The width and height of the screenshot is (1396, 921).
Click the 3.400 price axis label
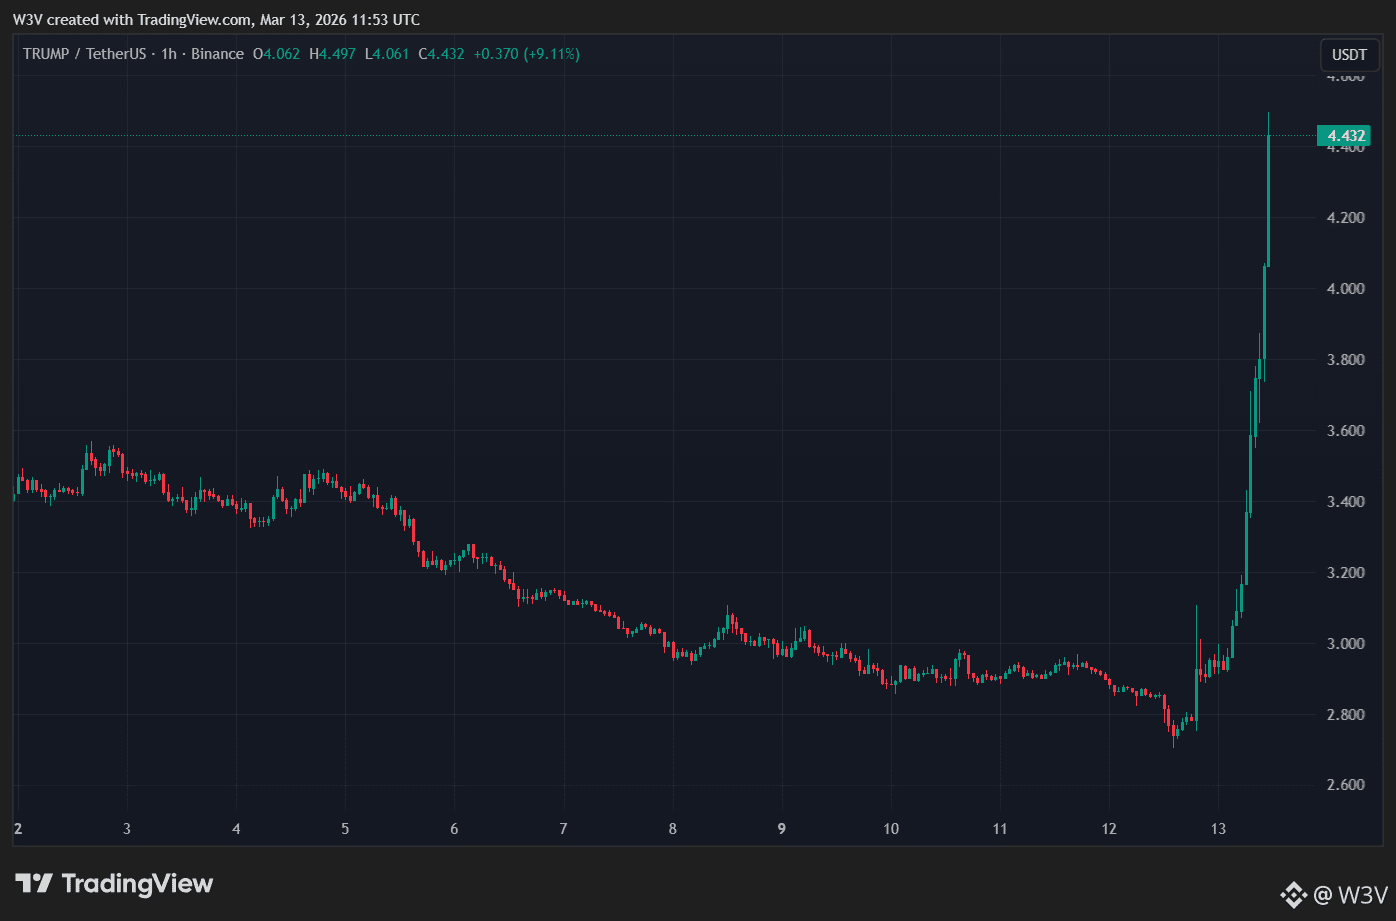[x=1346, y=502]
